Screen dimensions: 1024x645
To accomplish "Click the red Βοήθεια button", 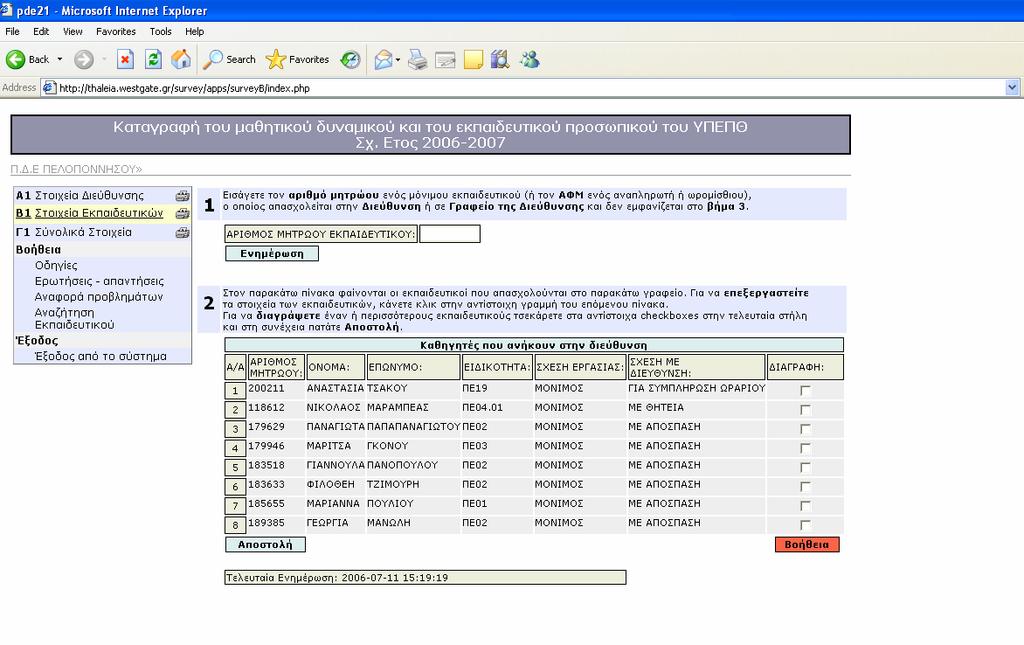I will point(807,544).
